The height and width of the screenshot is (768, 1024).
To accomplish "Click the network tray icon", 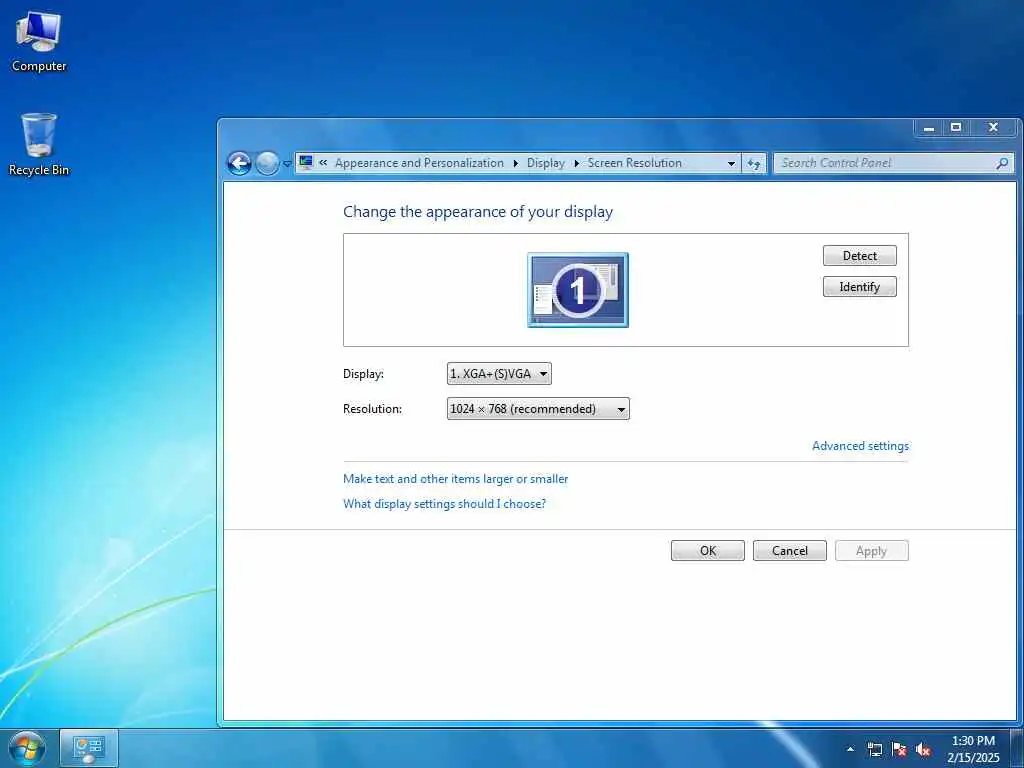I will point(874,750).
